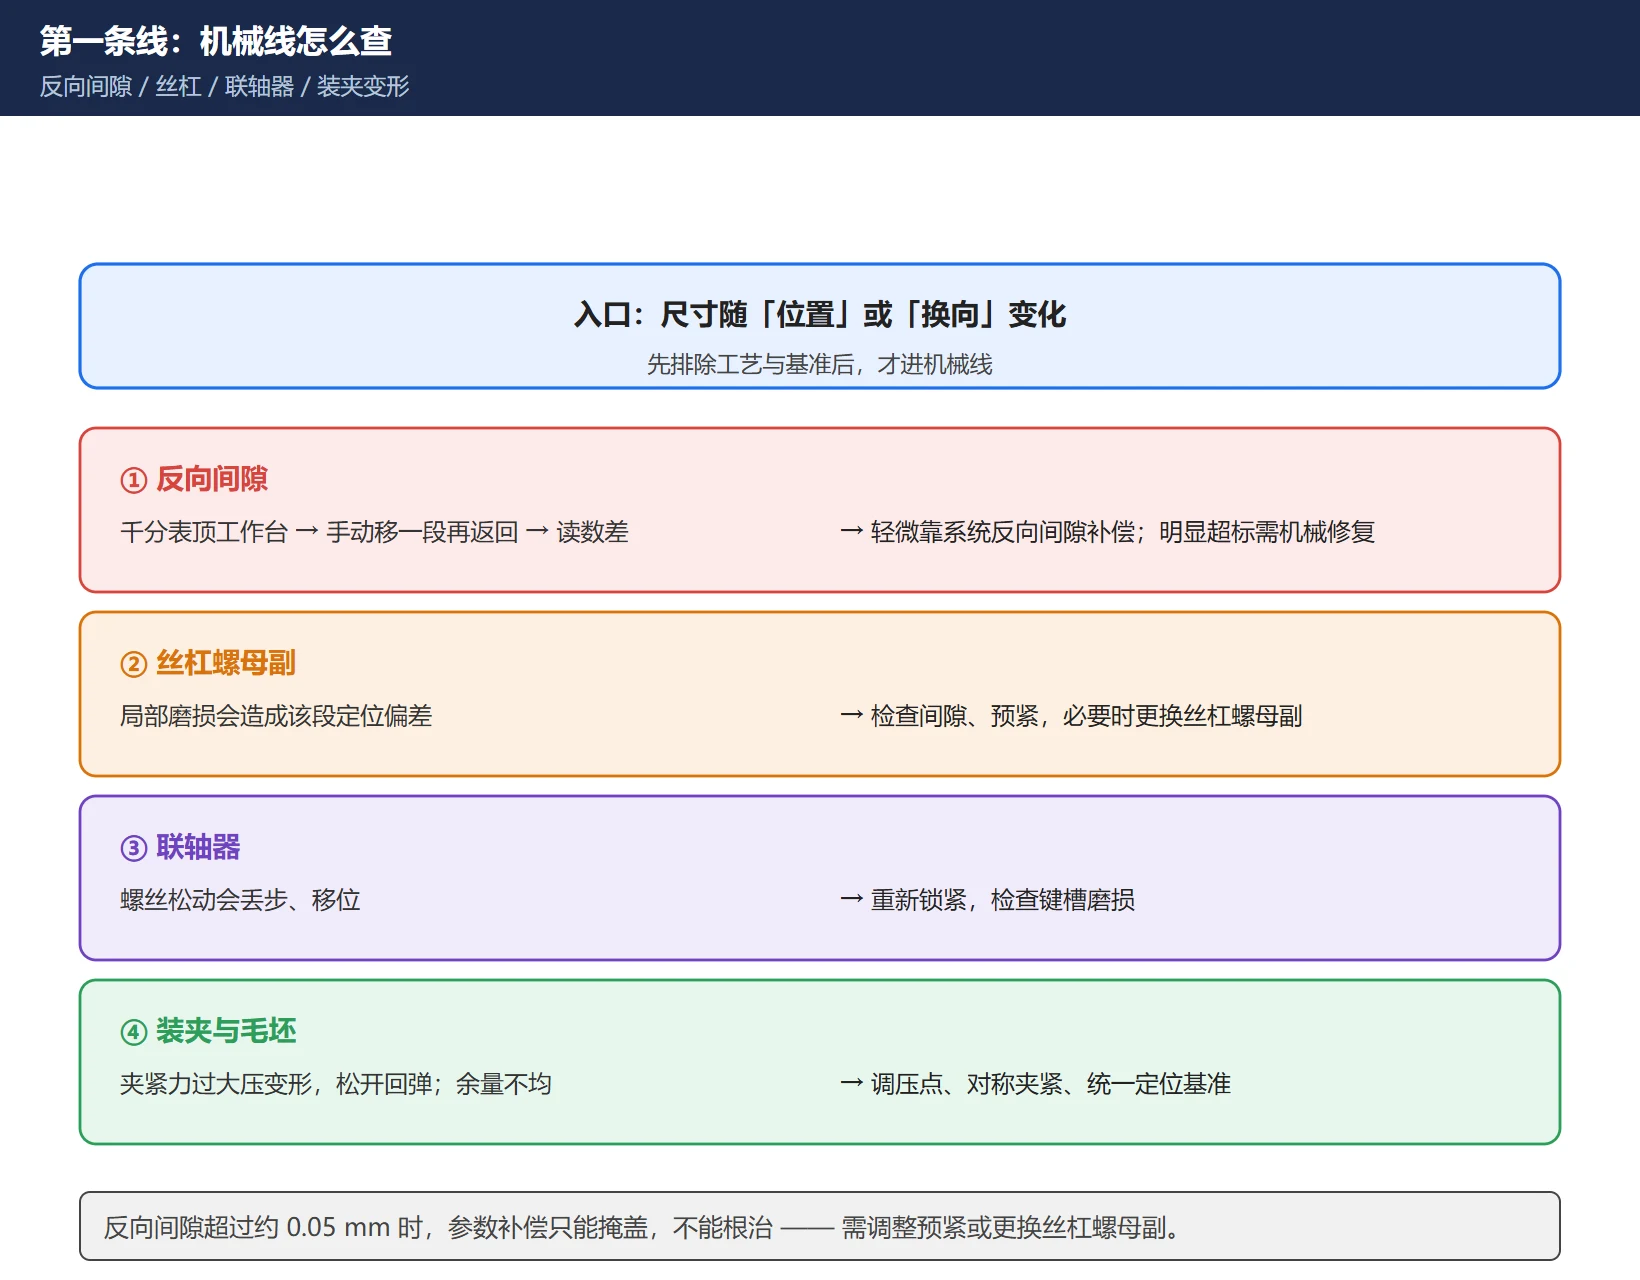
Task: Click text 千分表顶工作台 → 手动移一段再返回 → 读数差
Action: pyautogui.click(x=374, y=532)
